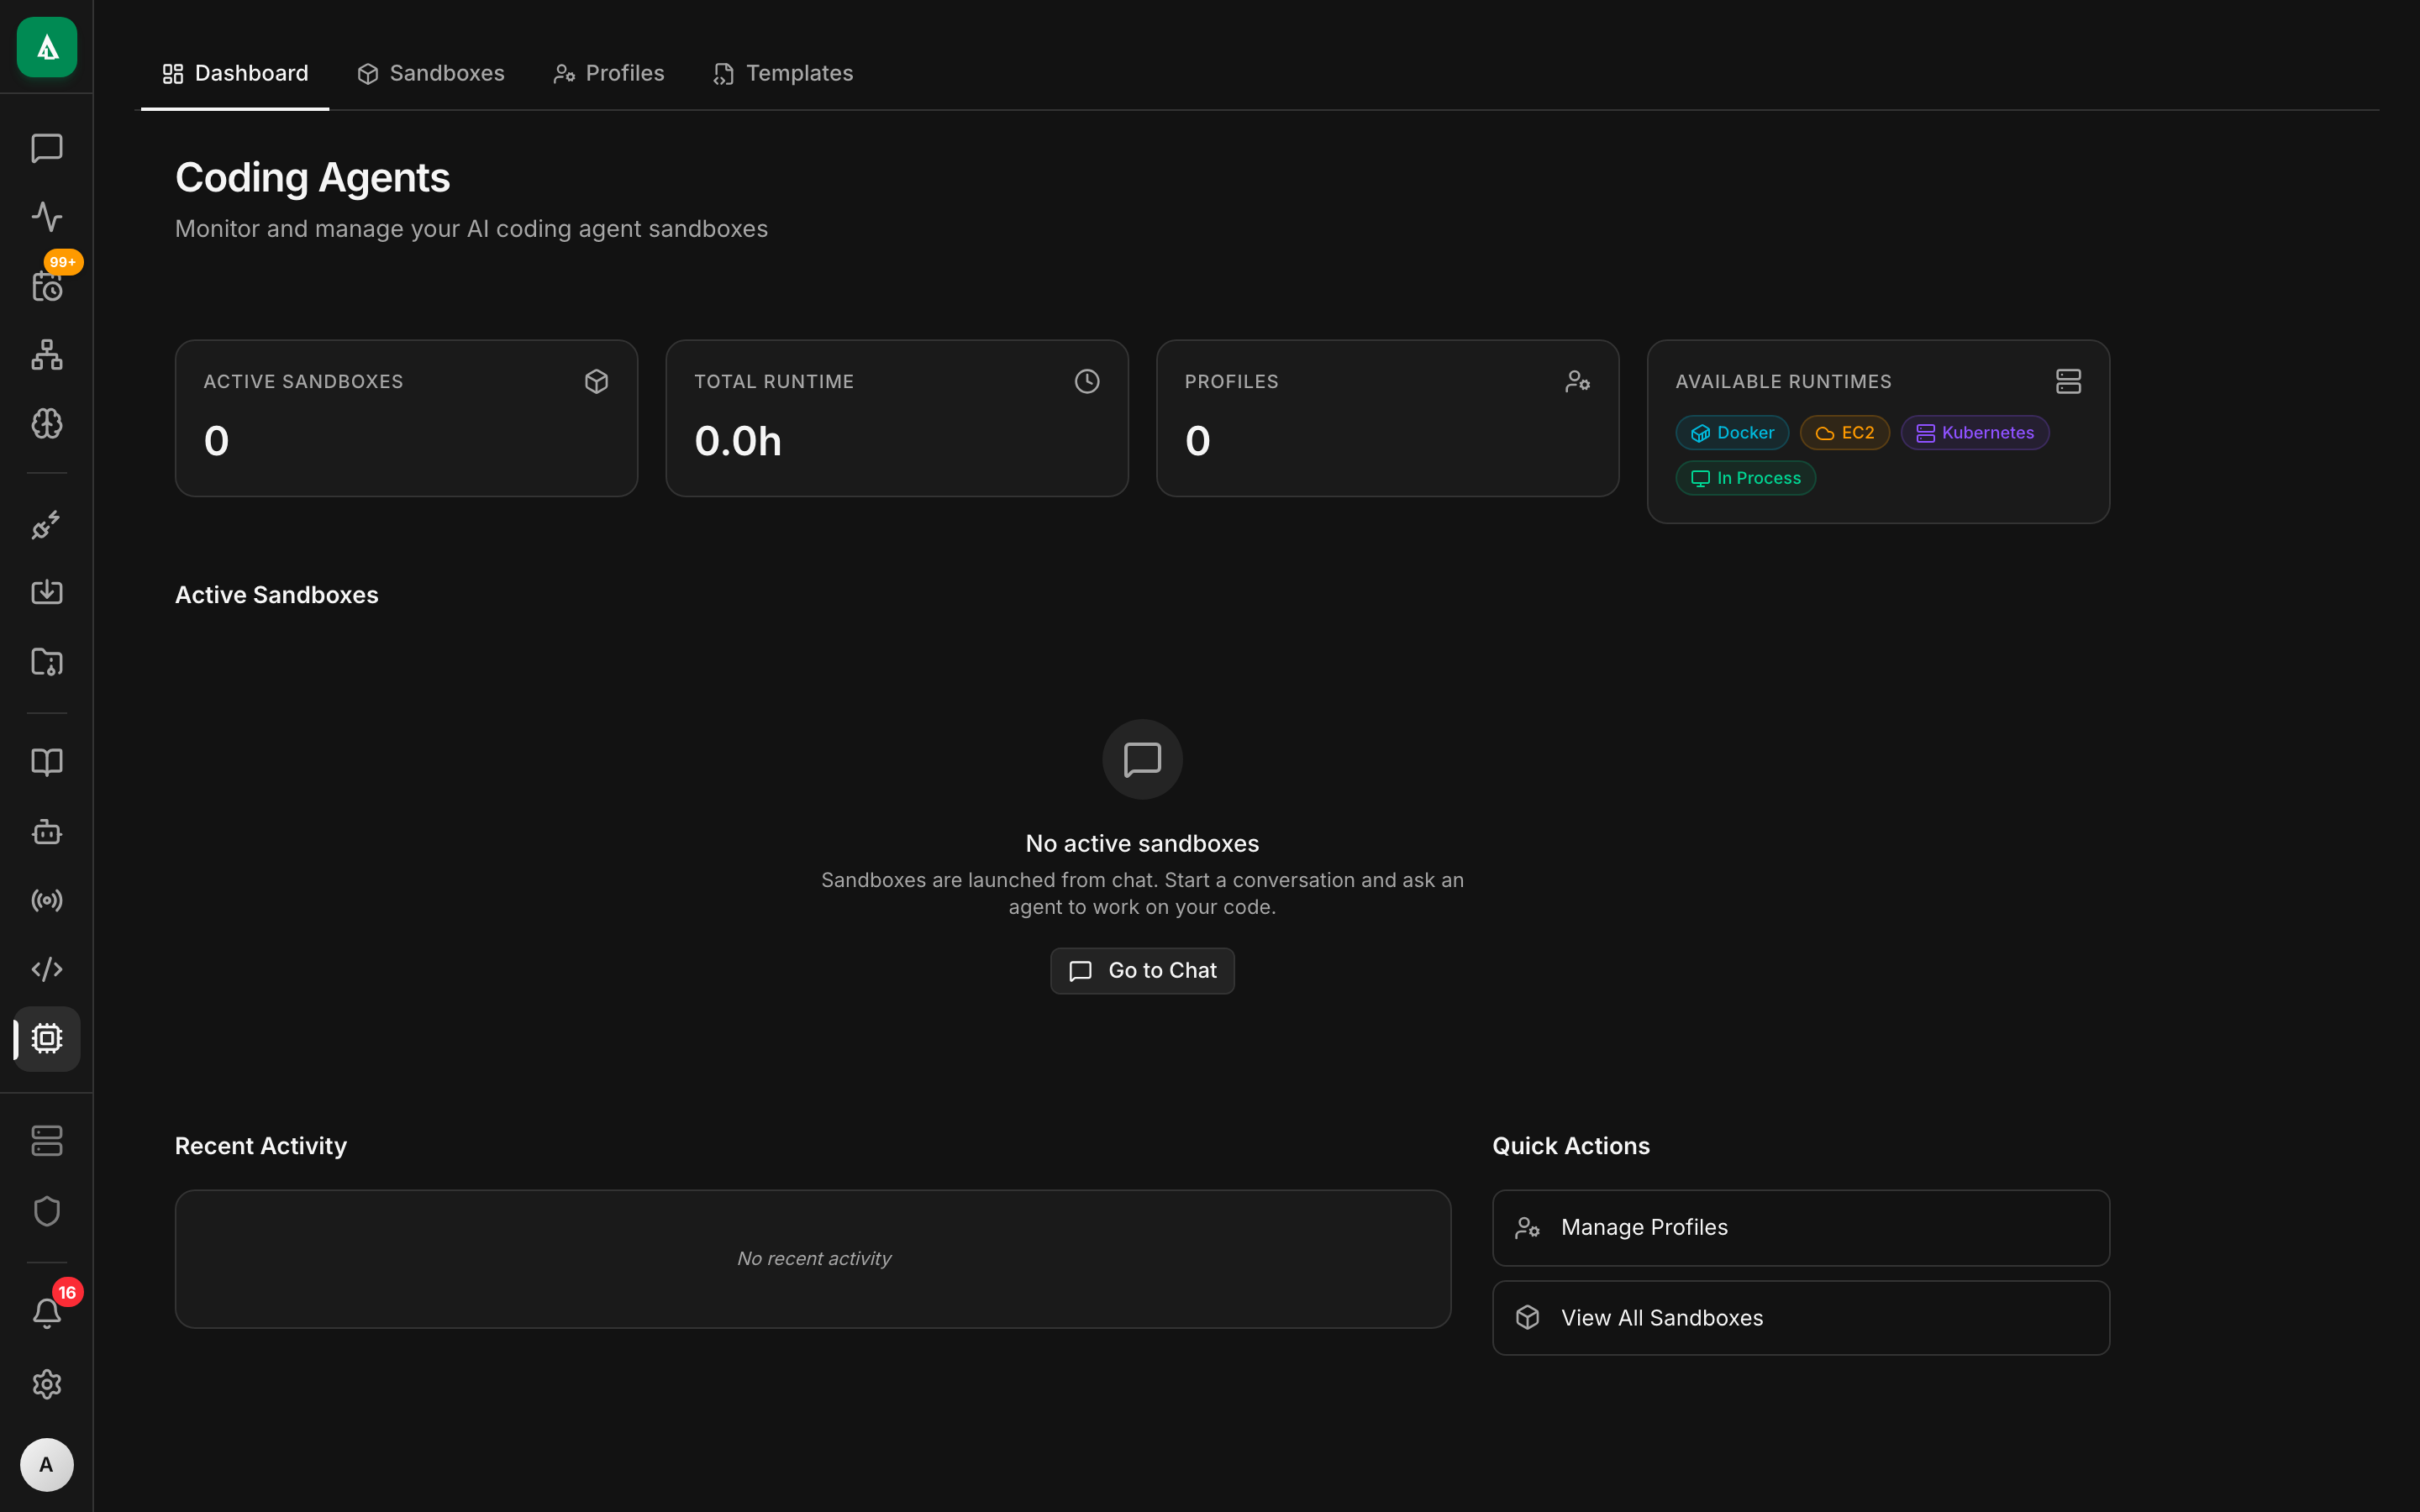
Task: Open the Templates tab
Action: 783,74
